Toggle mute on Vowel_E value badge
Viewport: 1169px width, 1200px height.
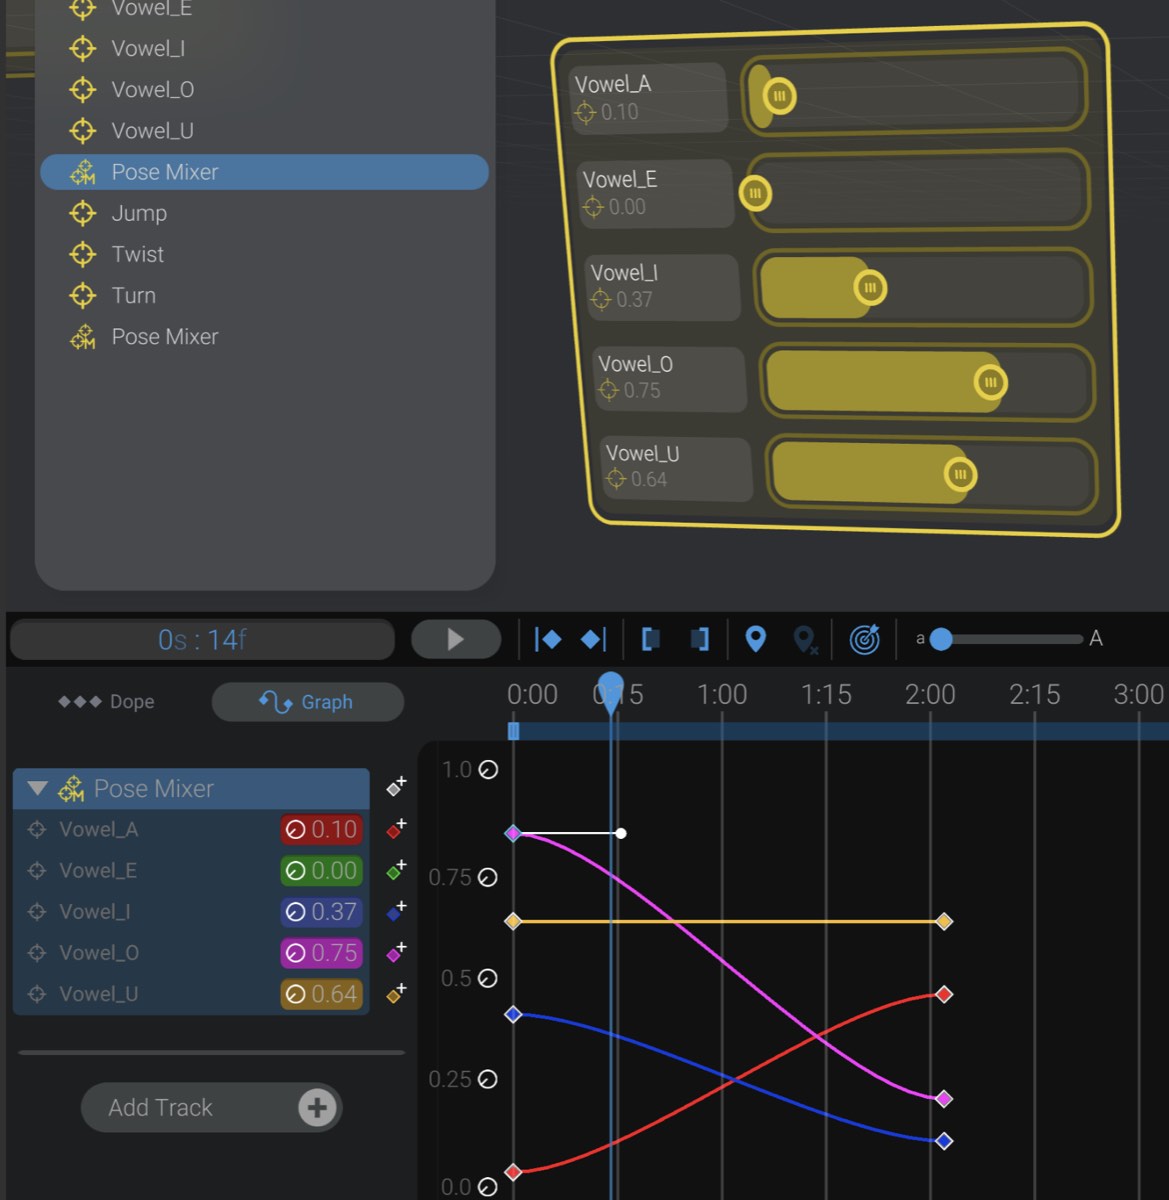pos(320,870)
